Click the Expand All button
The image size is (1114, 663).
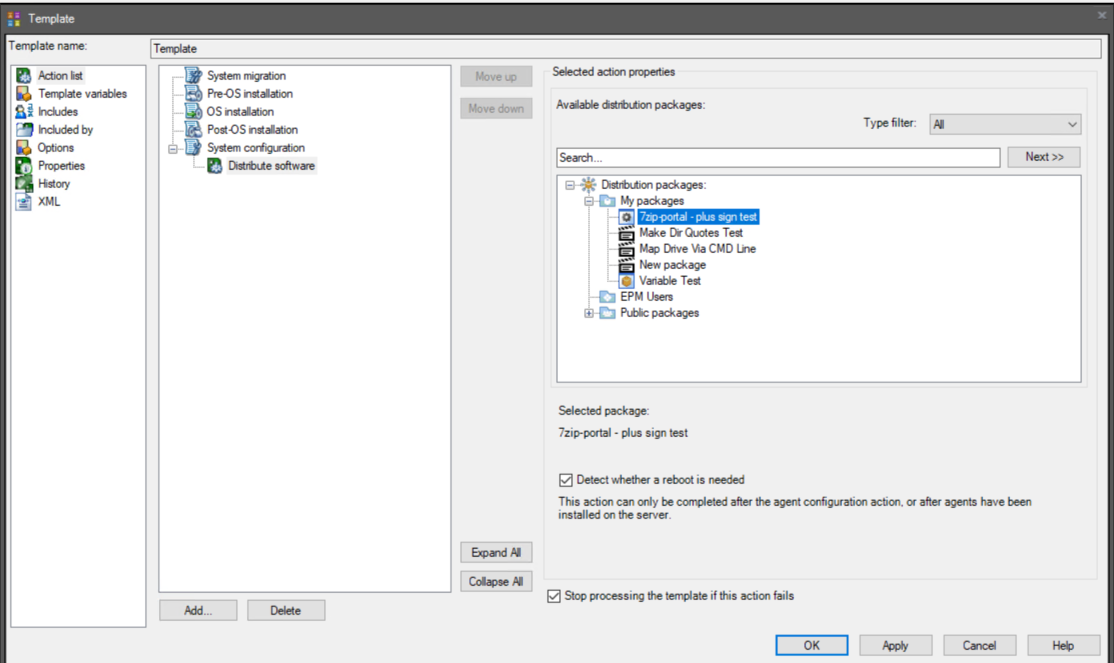tap(496, 552)
